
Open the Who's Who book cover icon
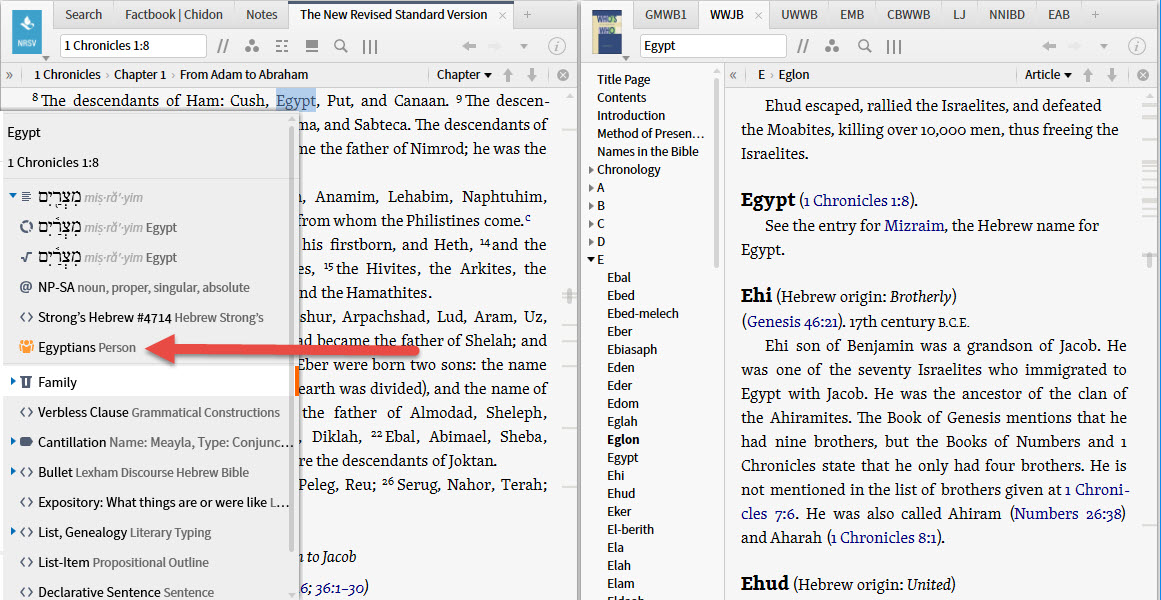point(607,33)
